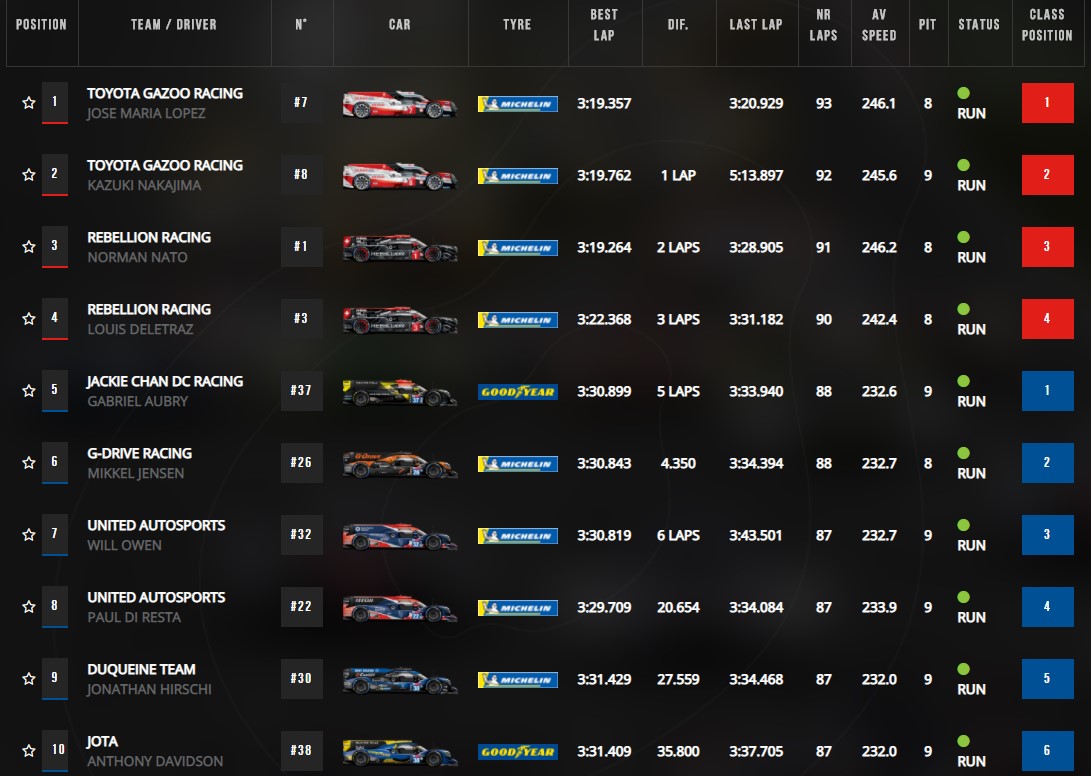Sort by the Tyre column header
The height and width of the screenshot is (776, 1091).
point(517,24)
